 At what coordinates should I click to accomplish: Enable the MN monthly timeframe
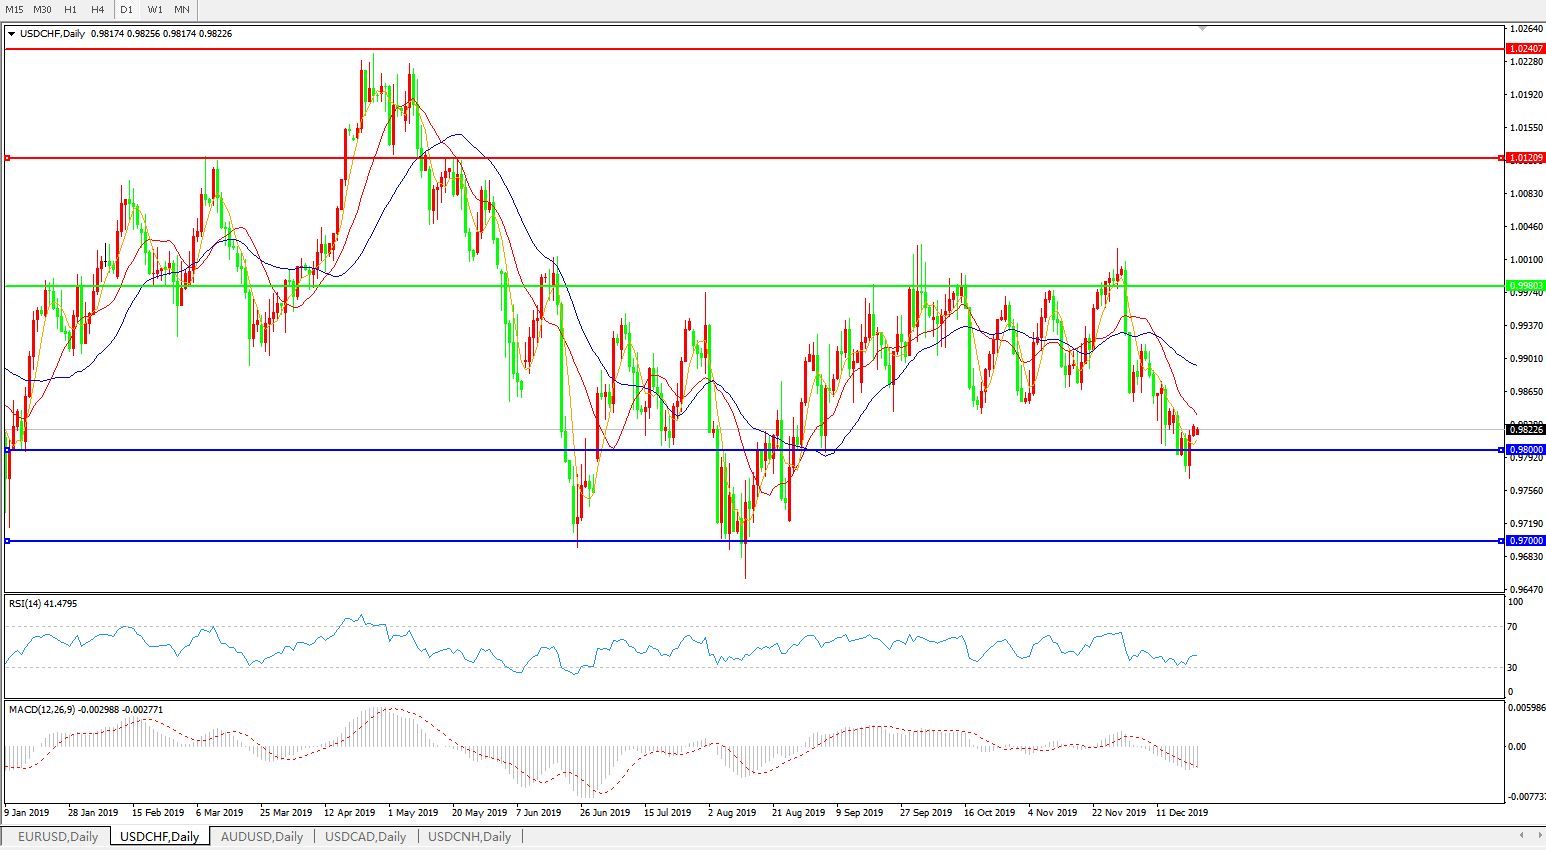click(182, 9)
